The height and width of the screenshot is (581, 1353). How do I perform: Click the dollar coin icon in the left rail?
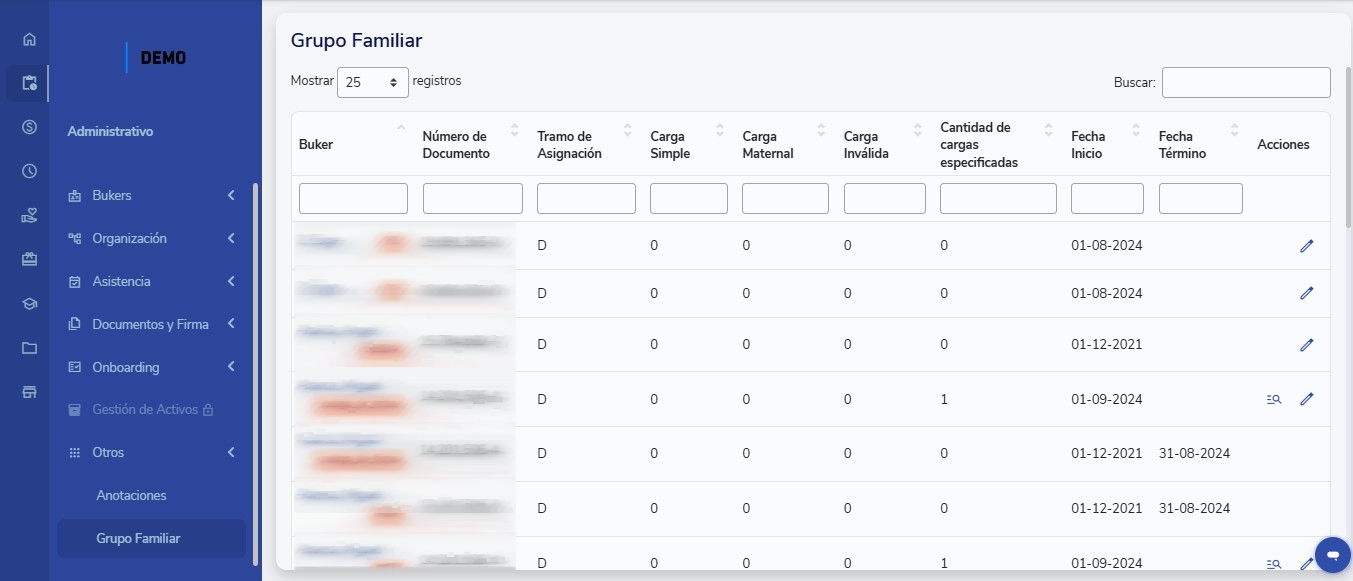pyautogui.click(x=29, y=127)
